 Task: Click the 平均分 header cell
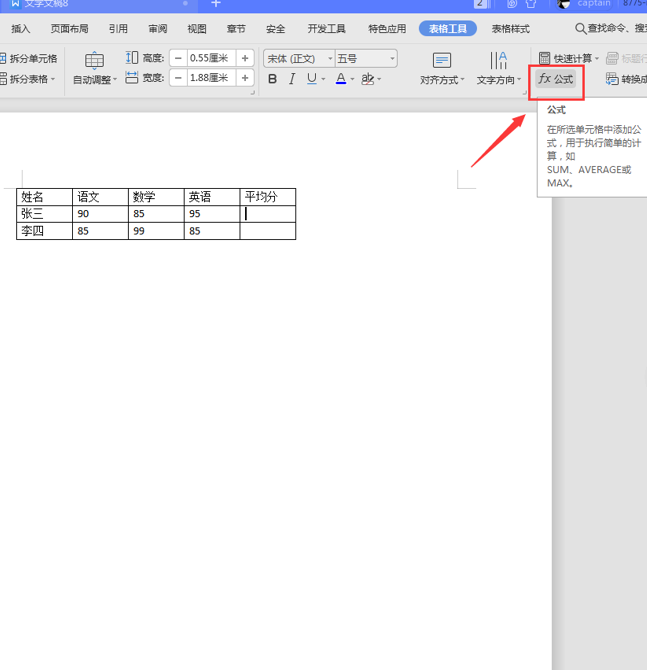(268, 197)
